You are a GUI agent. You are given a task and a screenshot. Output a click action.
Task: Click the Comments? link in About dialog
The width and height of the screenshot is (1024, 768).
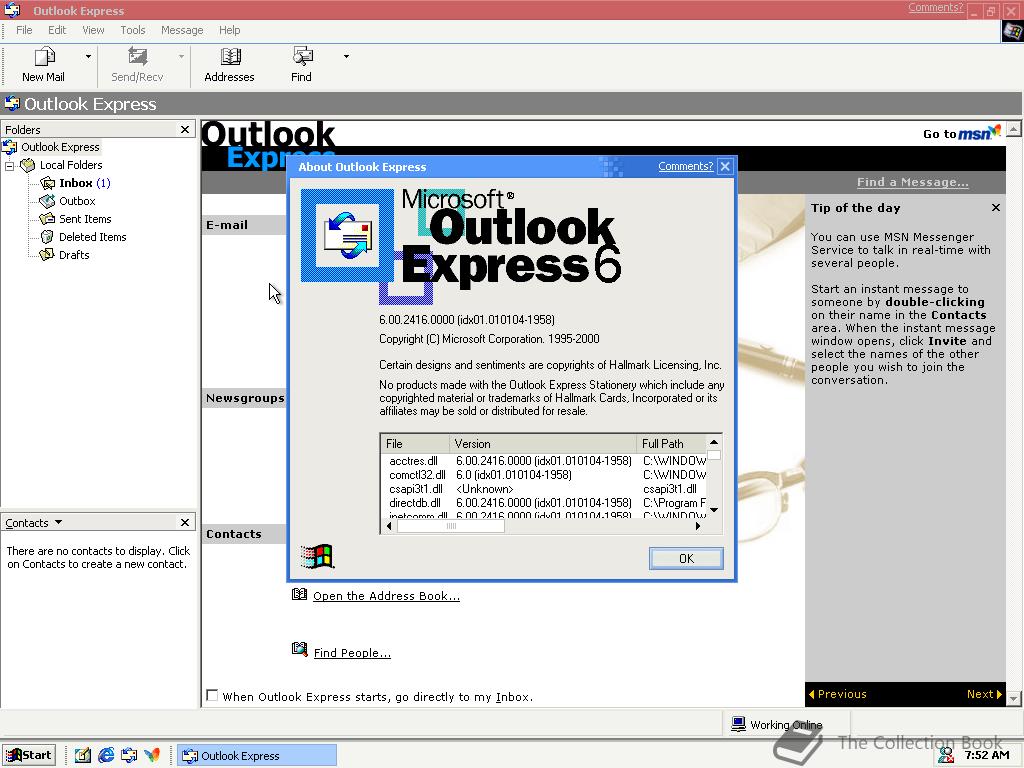pyautogui.click(x=685, y=167)
